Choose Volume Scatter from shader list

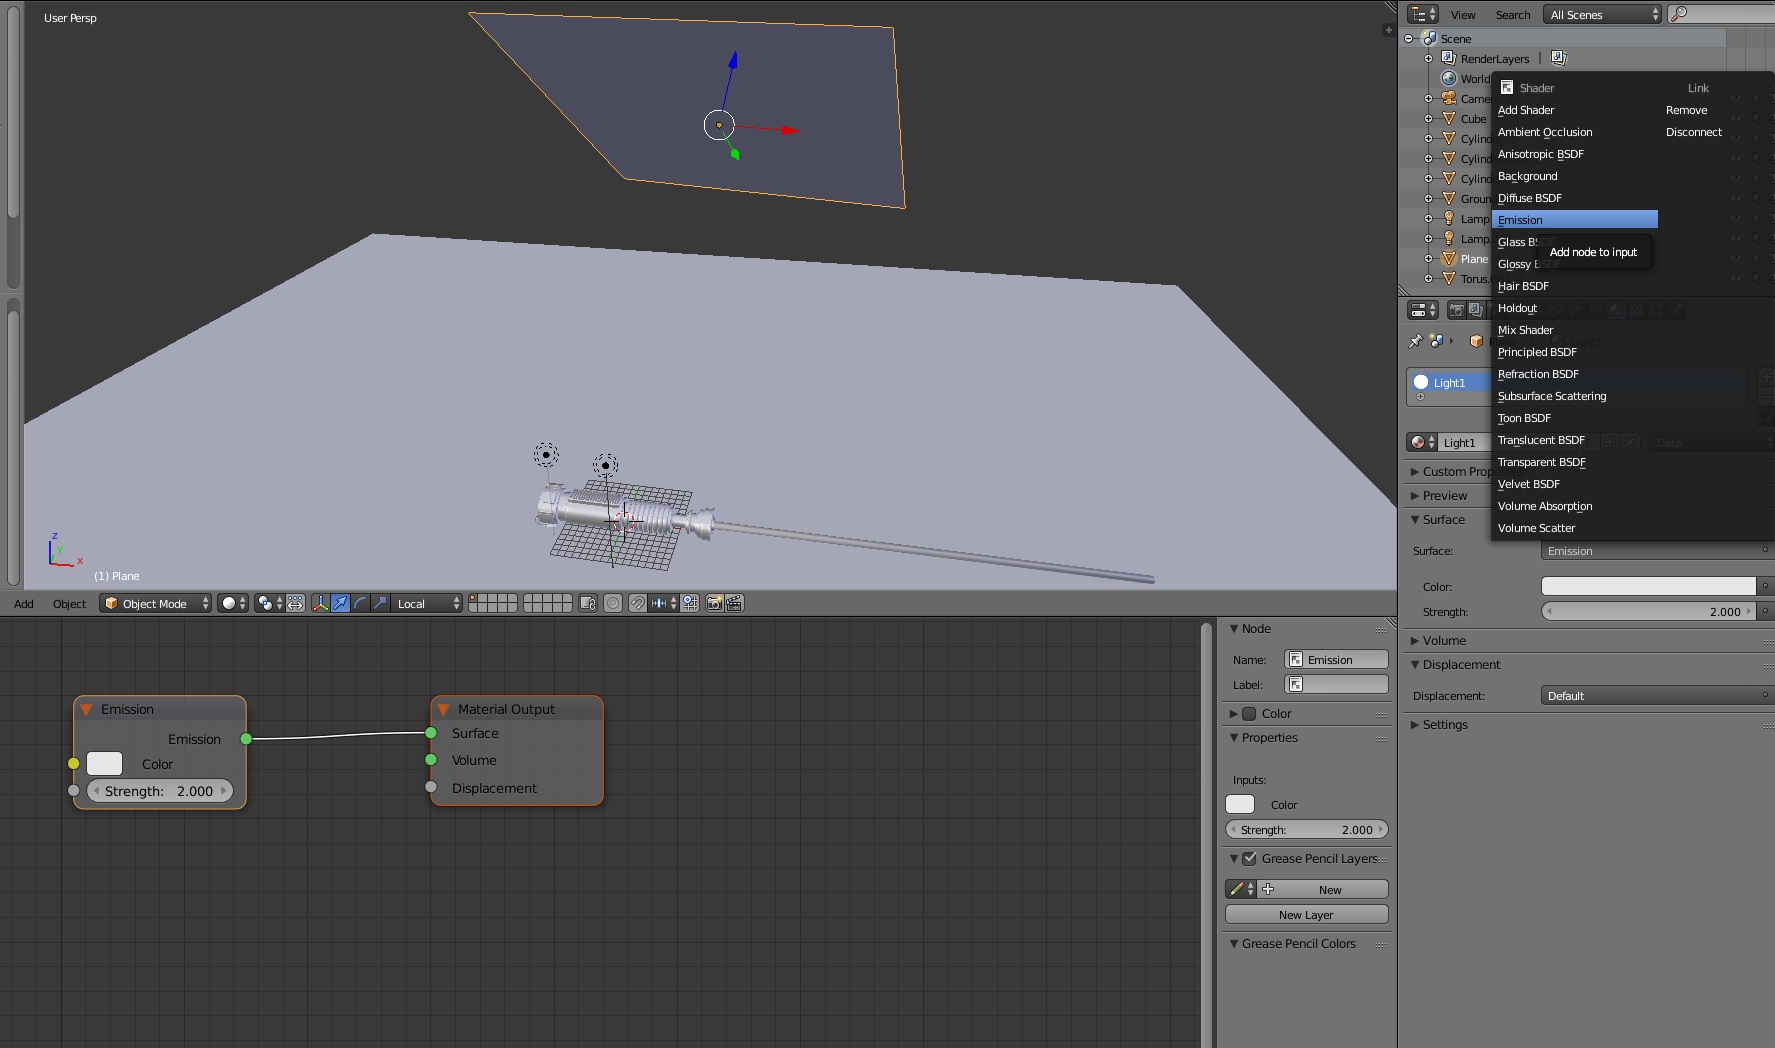pyautogui.click(x=1575, y=528)
